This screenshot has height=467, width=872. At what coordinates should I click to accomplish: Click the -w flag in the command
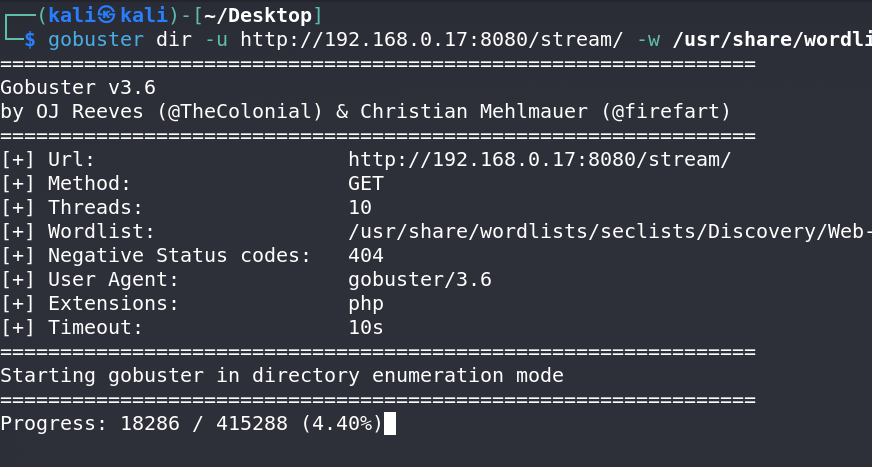[648, 39]
